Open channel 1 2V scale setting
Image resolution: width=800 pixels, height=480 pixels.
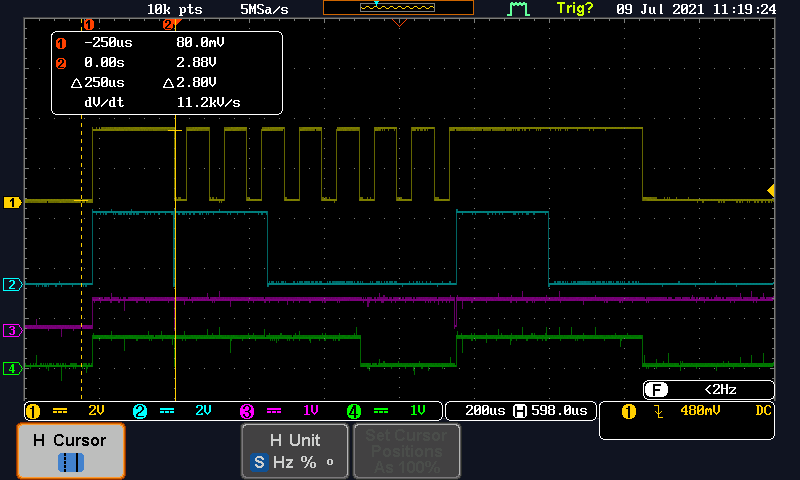[x=69, y=411]
